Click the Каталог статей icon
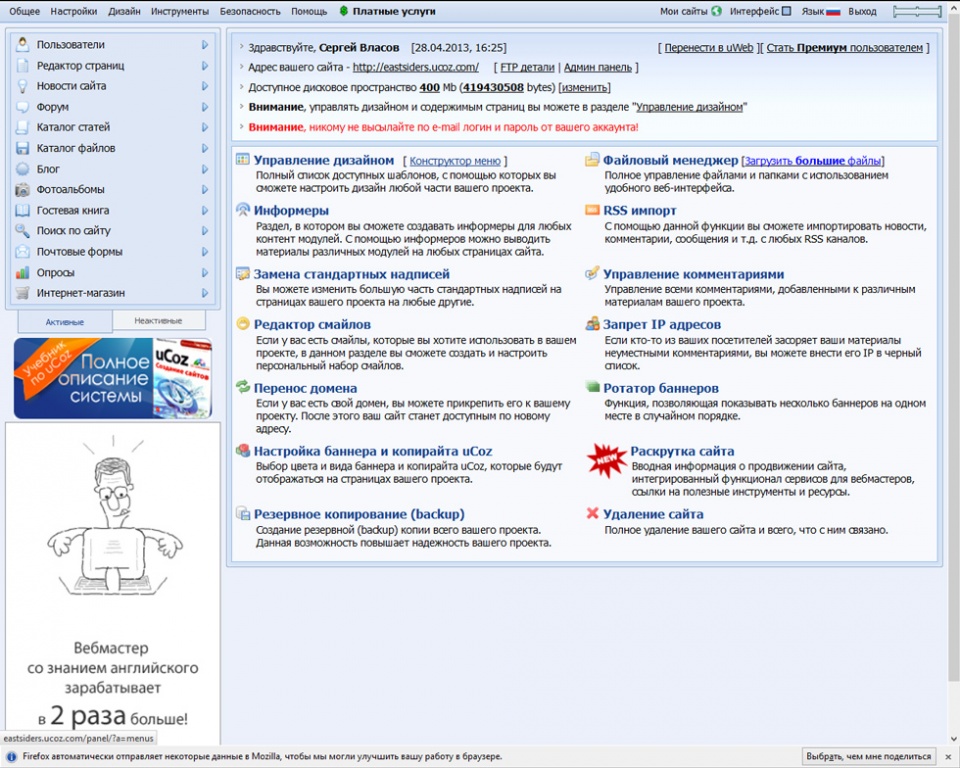 23,127
